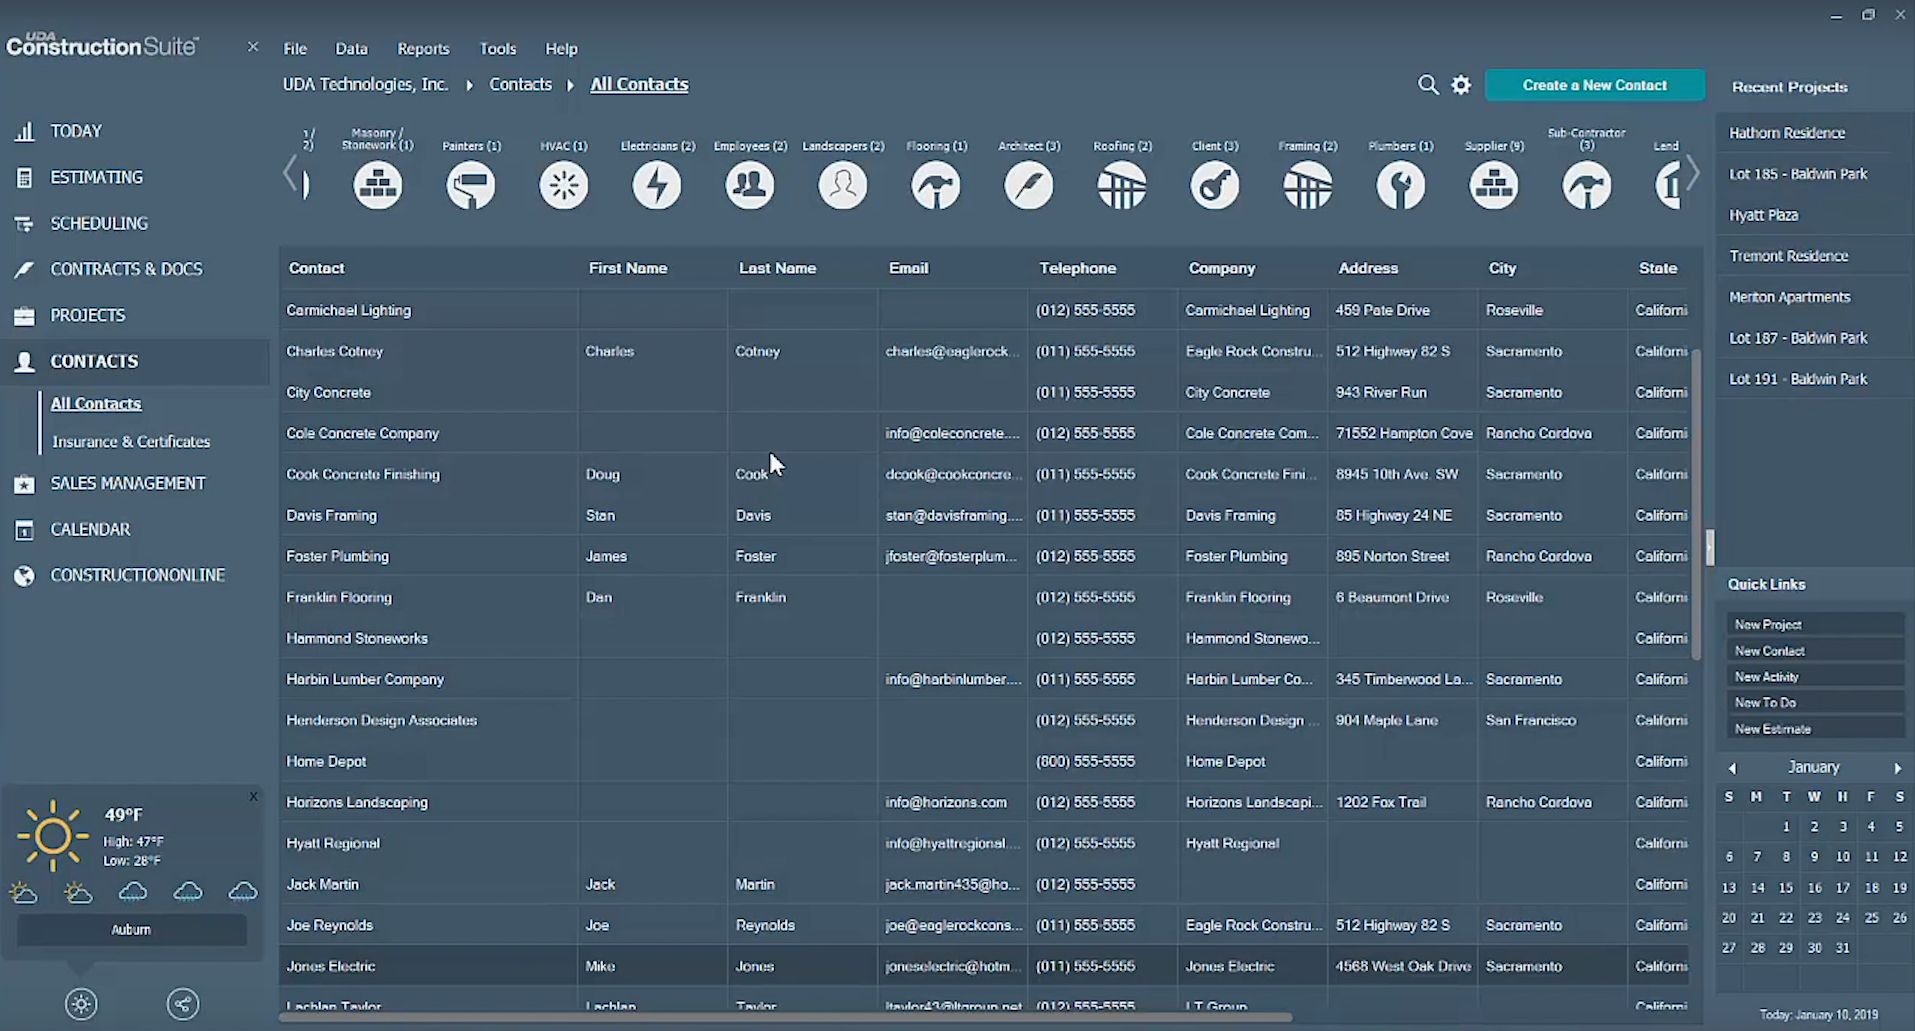Sort by Telephone column header
Screen dimensions: 1915x1031
1077,268
